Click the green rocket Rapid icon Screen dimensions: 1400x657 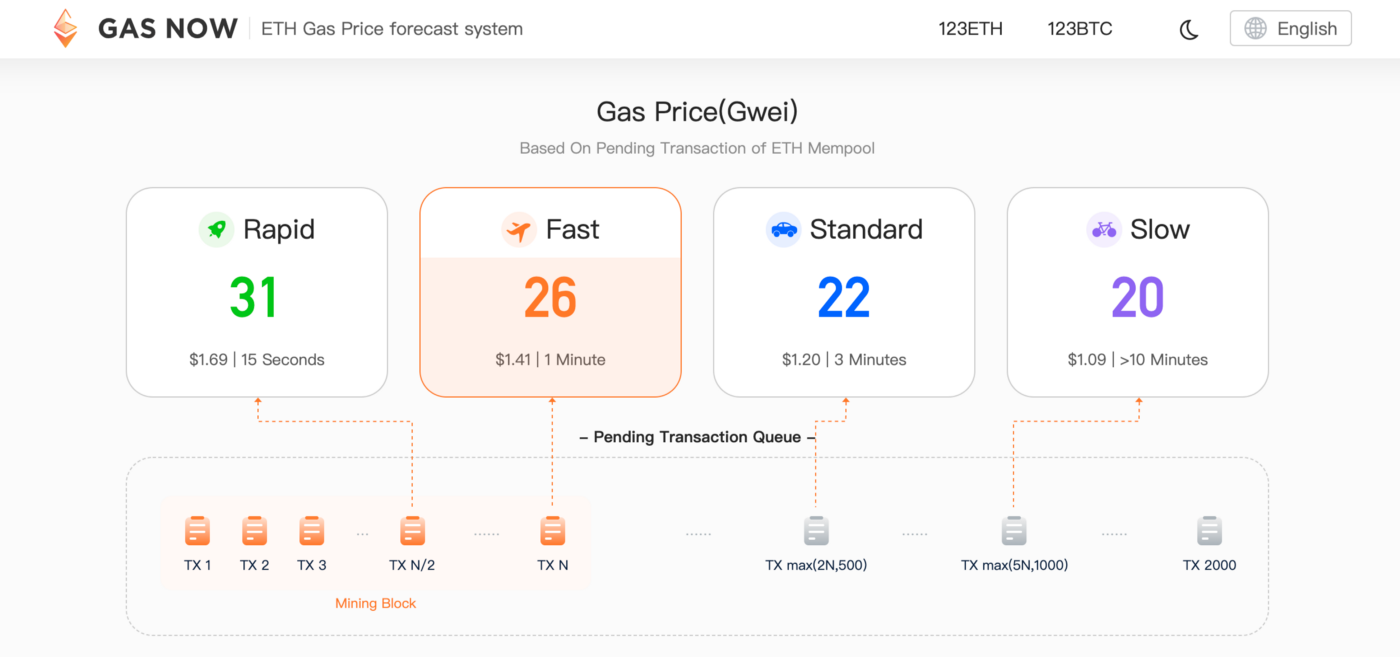[x=216, y=230]
